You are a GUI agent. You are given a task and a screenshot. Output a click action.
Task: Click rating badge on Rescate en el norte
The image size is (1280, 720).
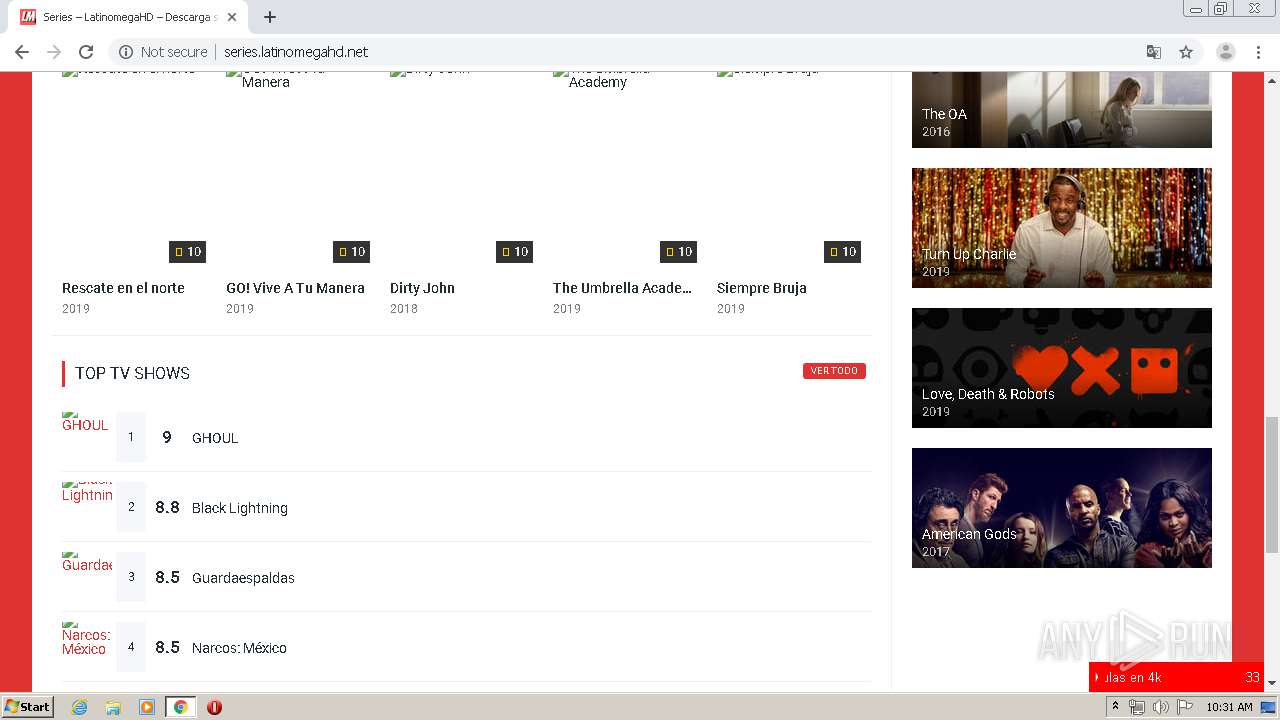tap(187, 252)
